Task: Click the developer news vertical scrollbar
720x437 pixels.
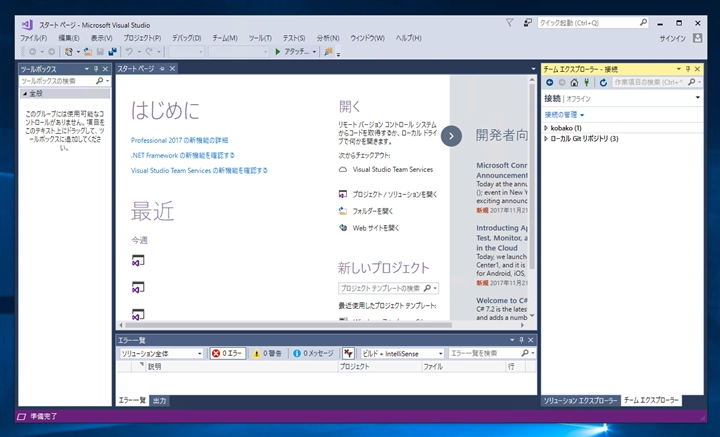Action: [x=532, y=174]
